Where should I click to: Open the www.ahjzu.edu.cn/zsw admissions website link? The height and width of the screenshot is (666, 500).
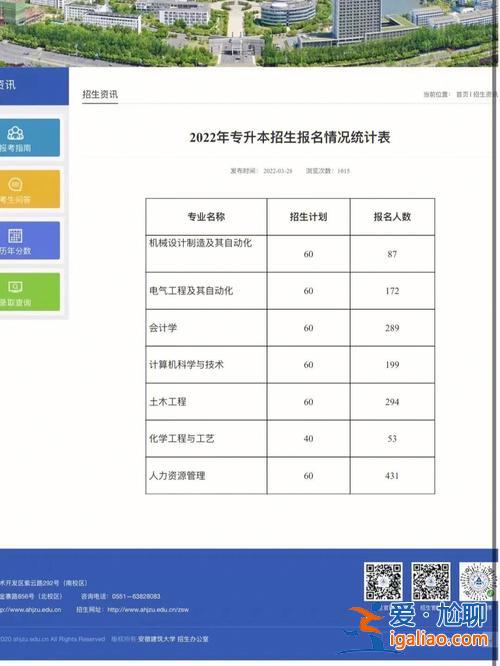(148, 610)
